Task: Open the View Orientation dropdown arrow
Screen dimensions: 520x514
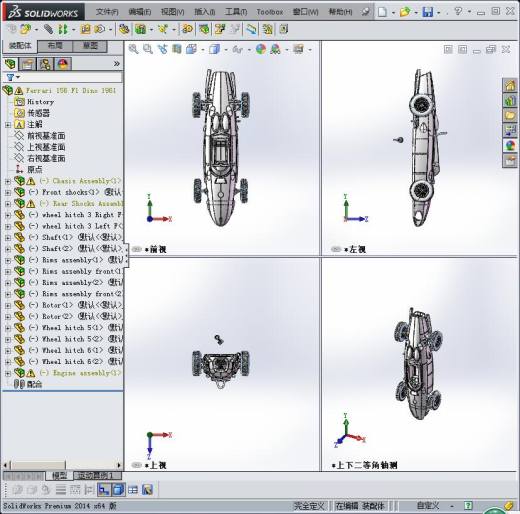Action: pyautogui.click(x=203, y=50)
